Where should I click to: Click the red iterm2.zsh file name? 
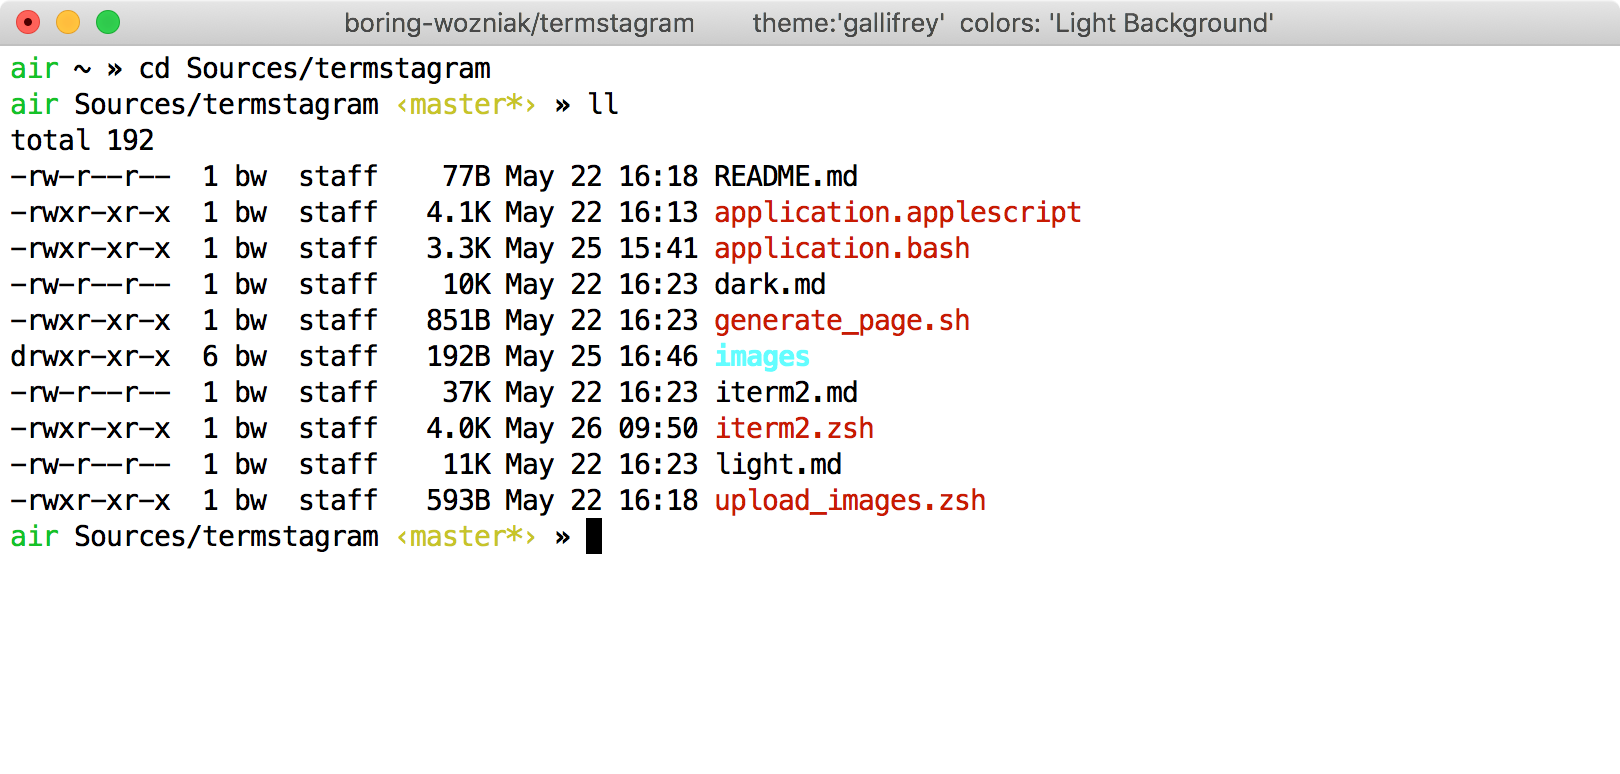tap(793, 429)
